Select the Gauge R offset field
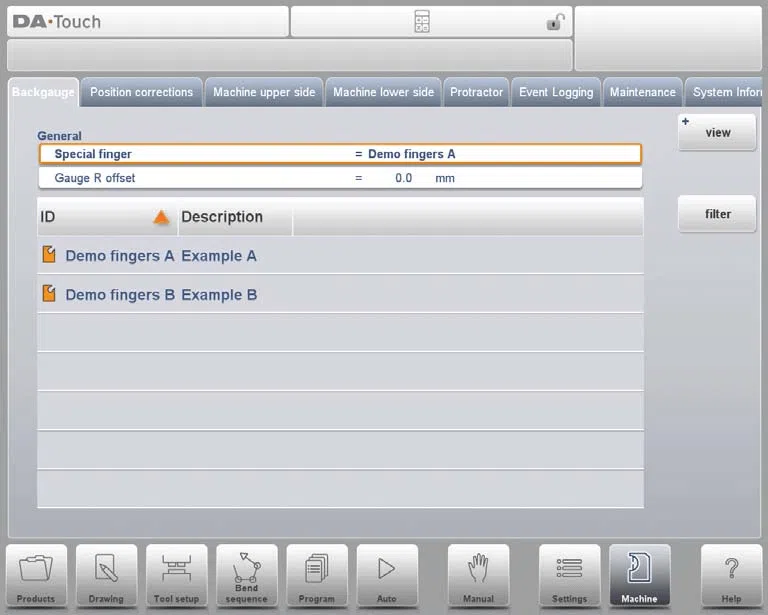This screenshot has width=768, height=615. (x=340, y=178)
